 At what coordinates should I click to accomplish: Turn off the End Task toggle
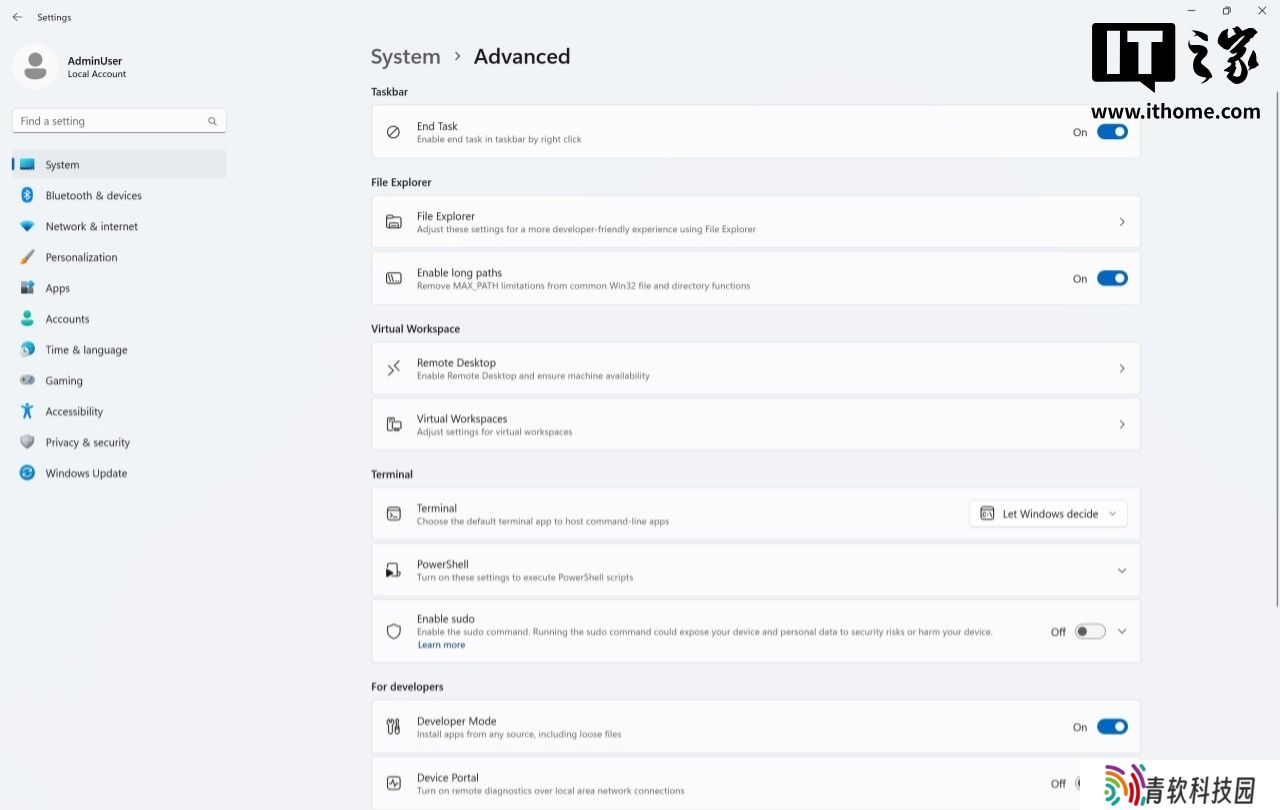1111,132
